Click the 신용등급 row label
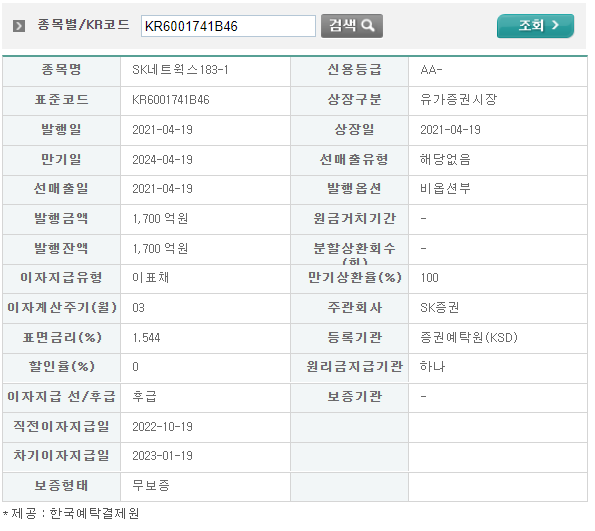This screenshot has width=595, height=531. coord(354,70)
